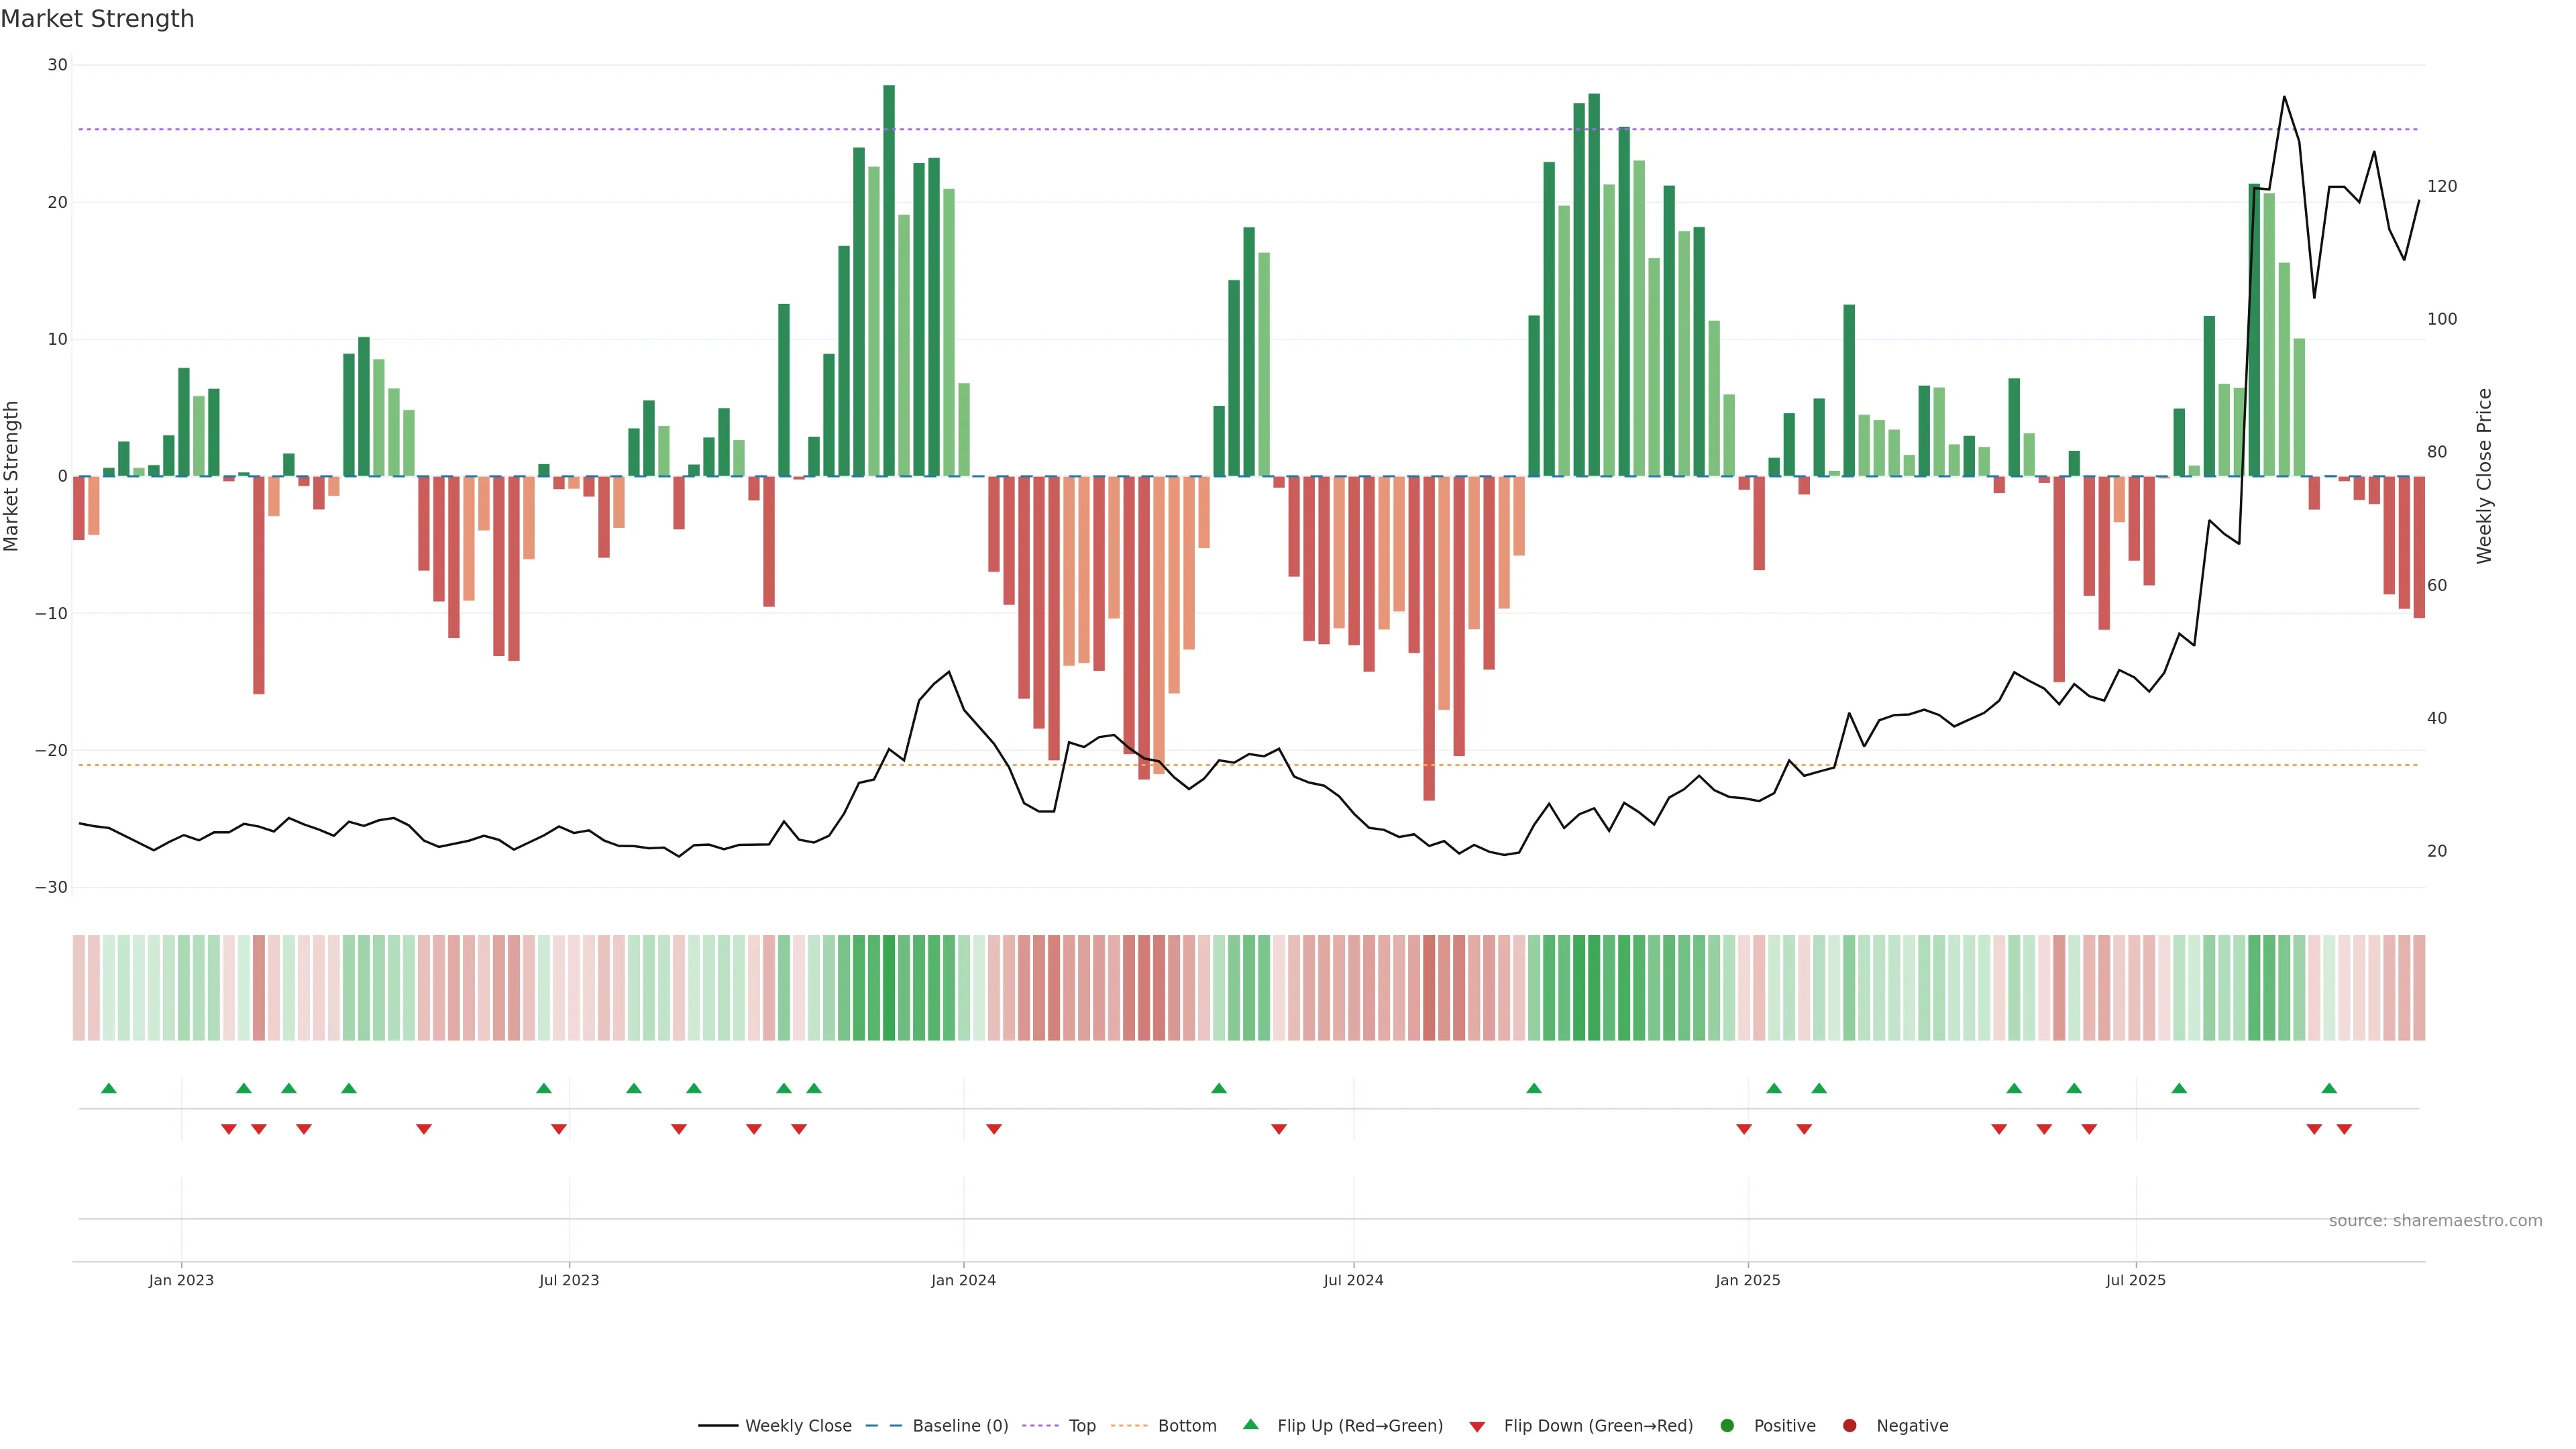Viewport: 2576px width, 1449px height.
Task: Click the Jul 2025 x-axis label
Action: pyautogui.click(x=2135, y=1280)
